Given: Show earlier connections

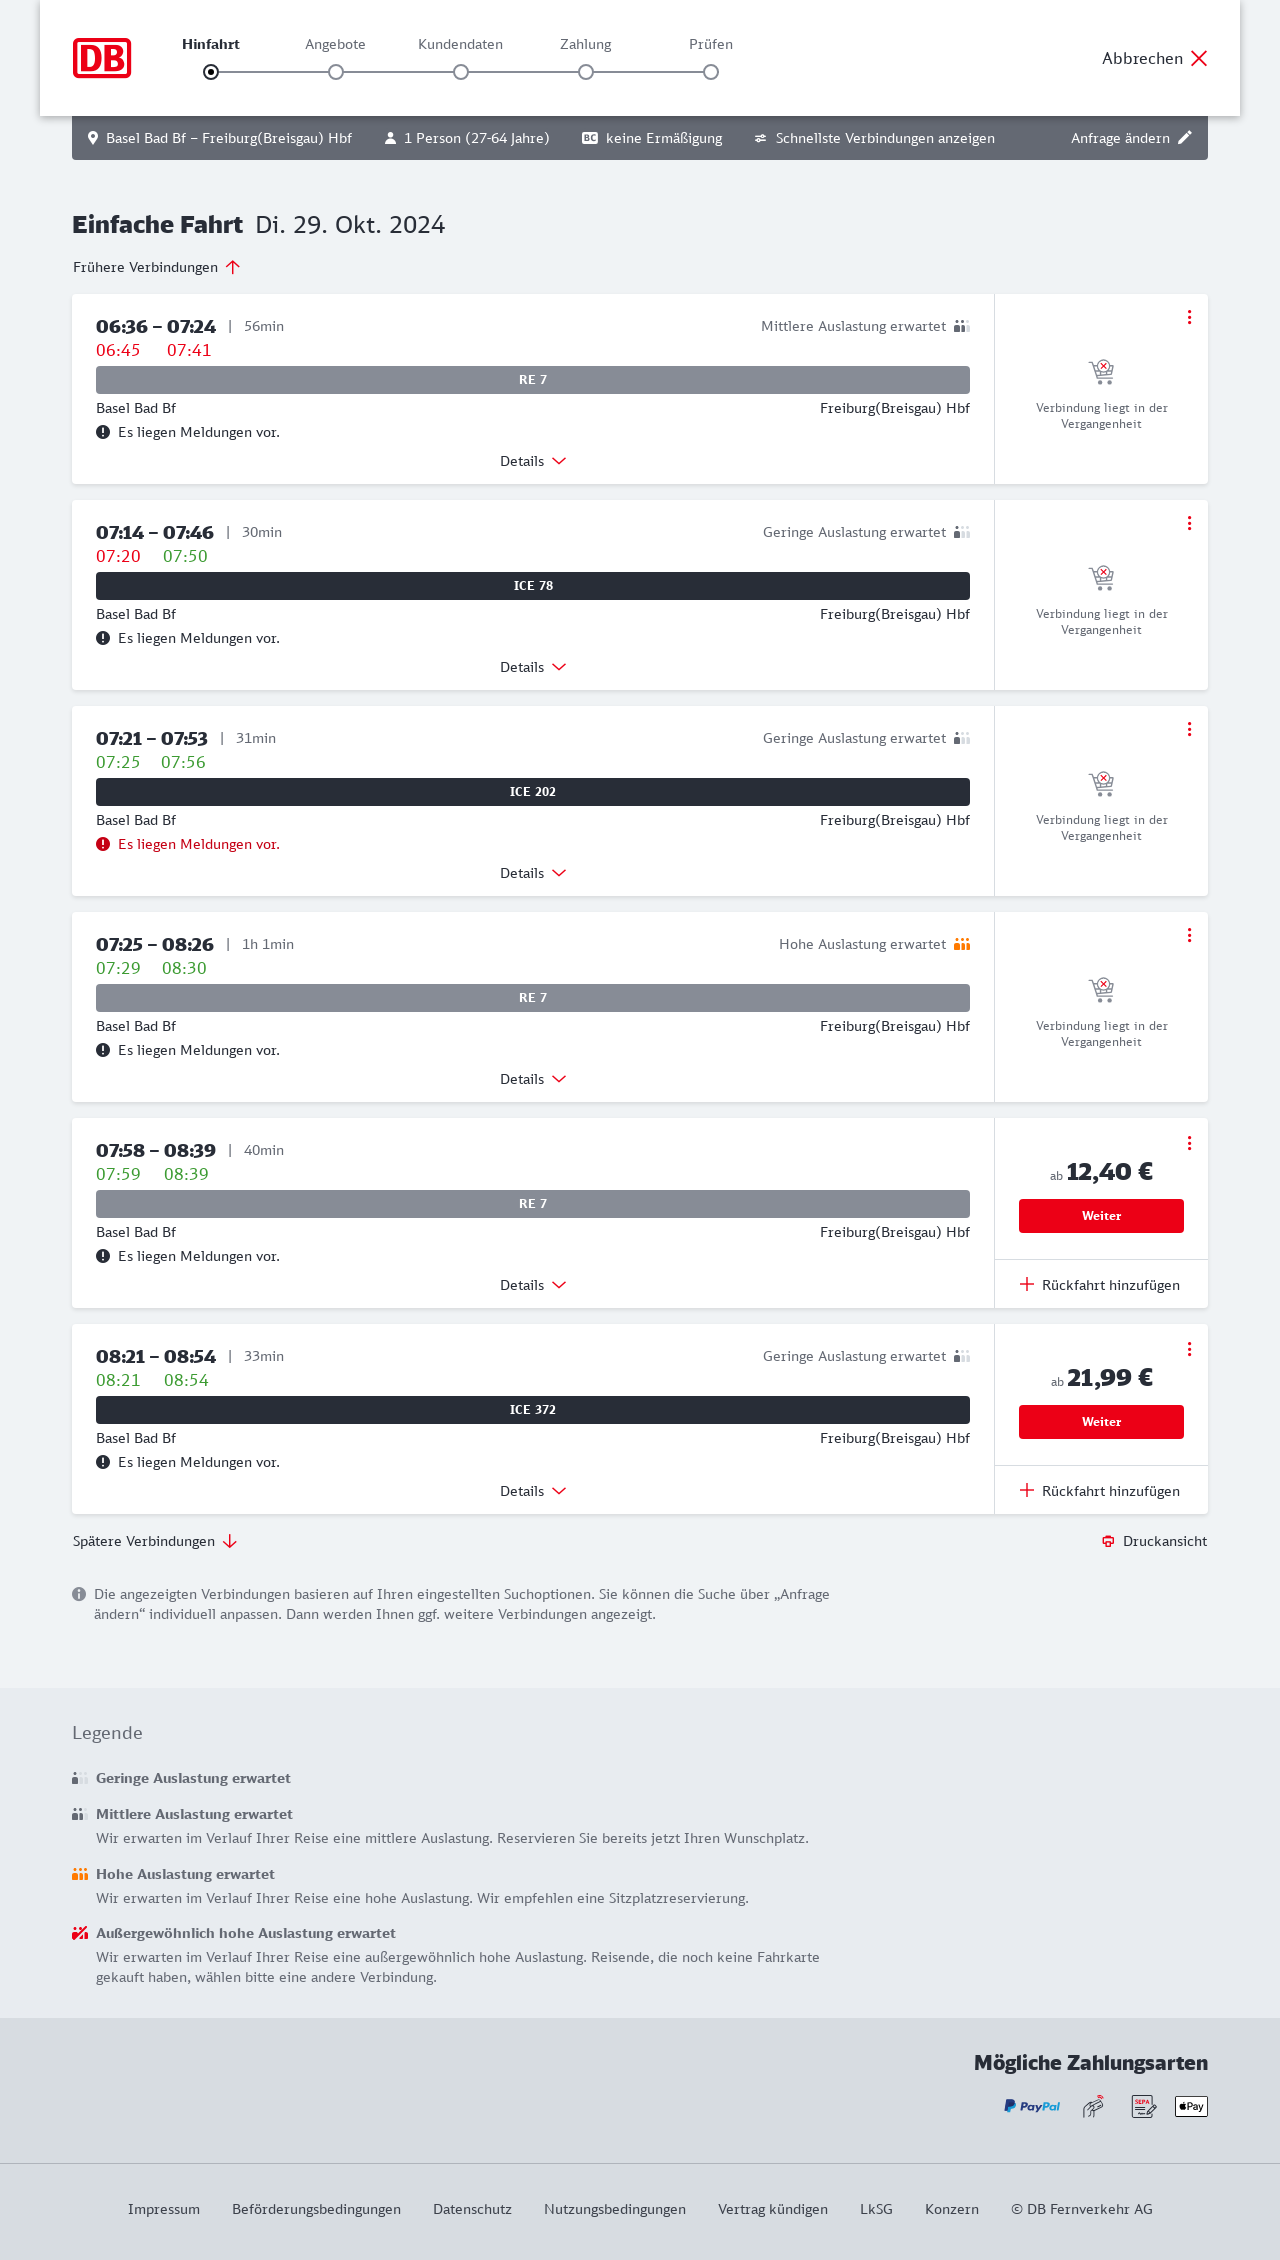Looking at the screenshot, I should [157, 267].
